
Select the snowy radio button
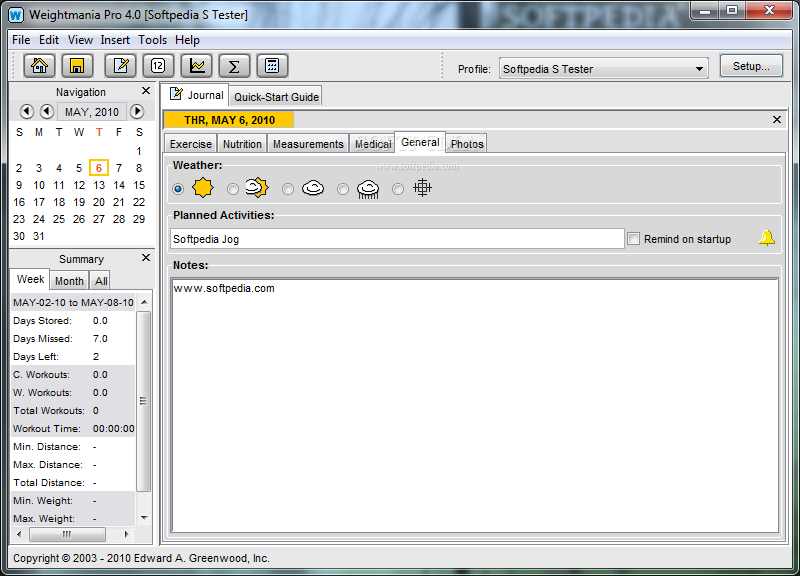pyautogui.click(x=398, y=189)
